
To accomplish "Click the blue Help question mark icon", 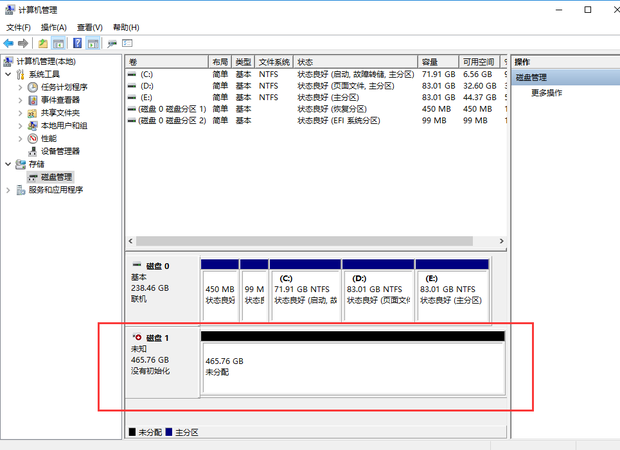I will tap(77, 44).
